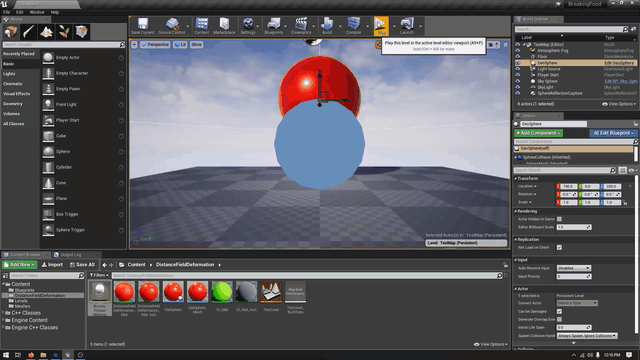This screenshot has width=640, height=360.
Task: Open the File menu
Action: click(x=7, y=12)
